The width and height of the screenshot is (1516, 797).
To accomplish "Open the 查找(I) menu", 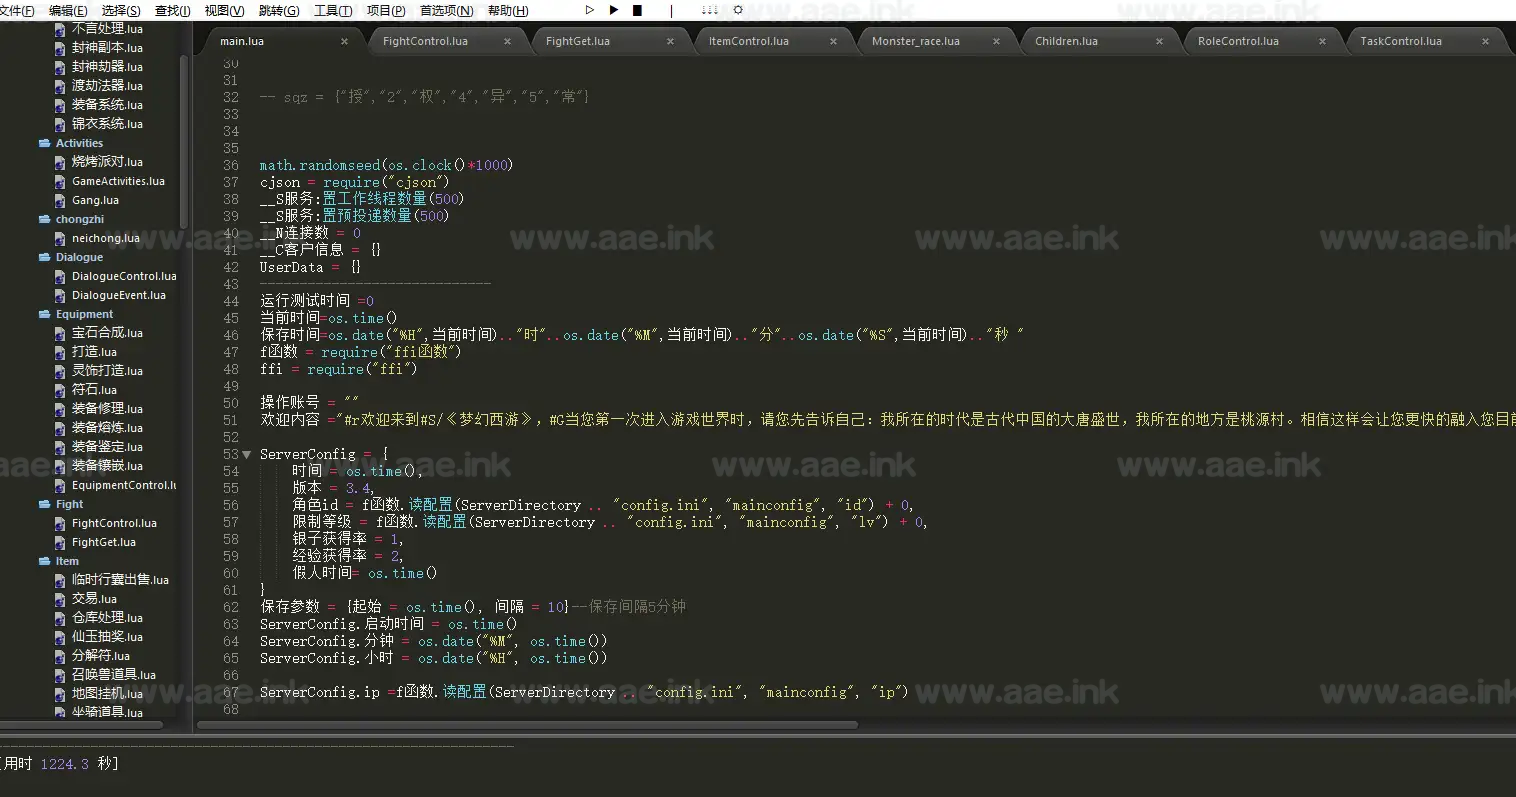I will 173,11.
